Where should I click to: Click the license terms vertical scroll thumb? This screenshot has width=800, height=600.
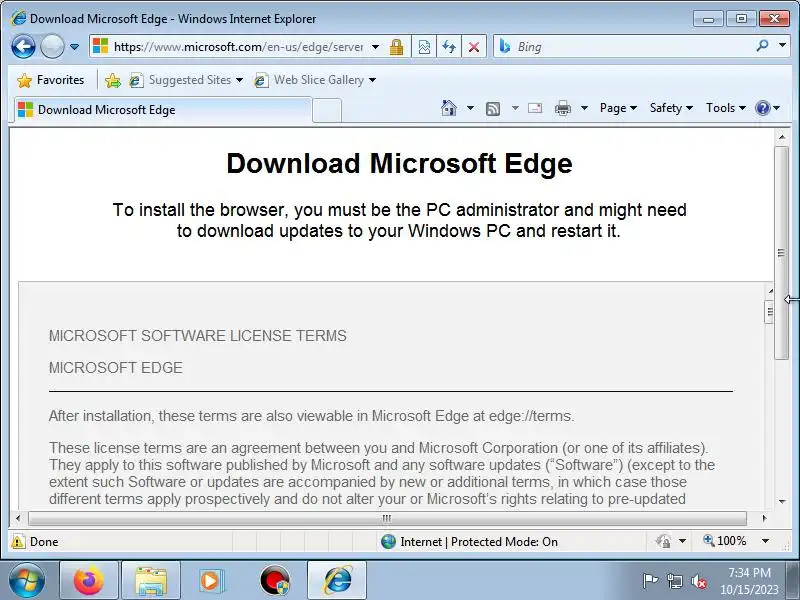click(x=769, y=312)
